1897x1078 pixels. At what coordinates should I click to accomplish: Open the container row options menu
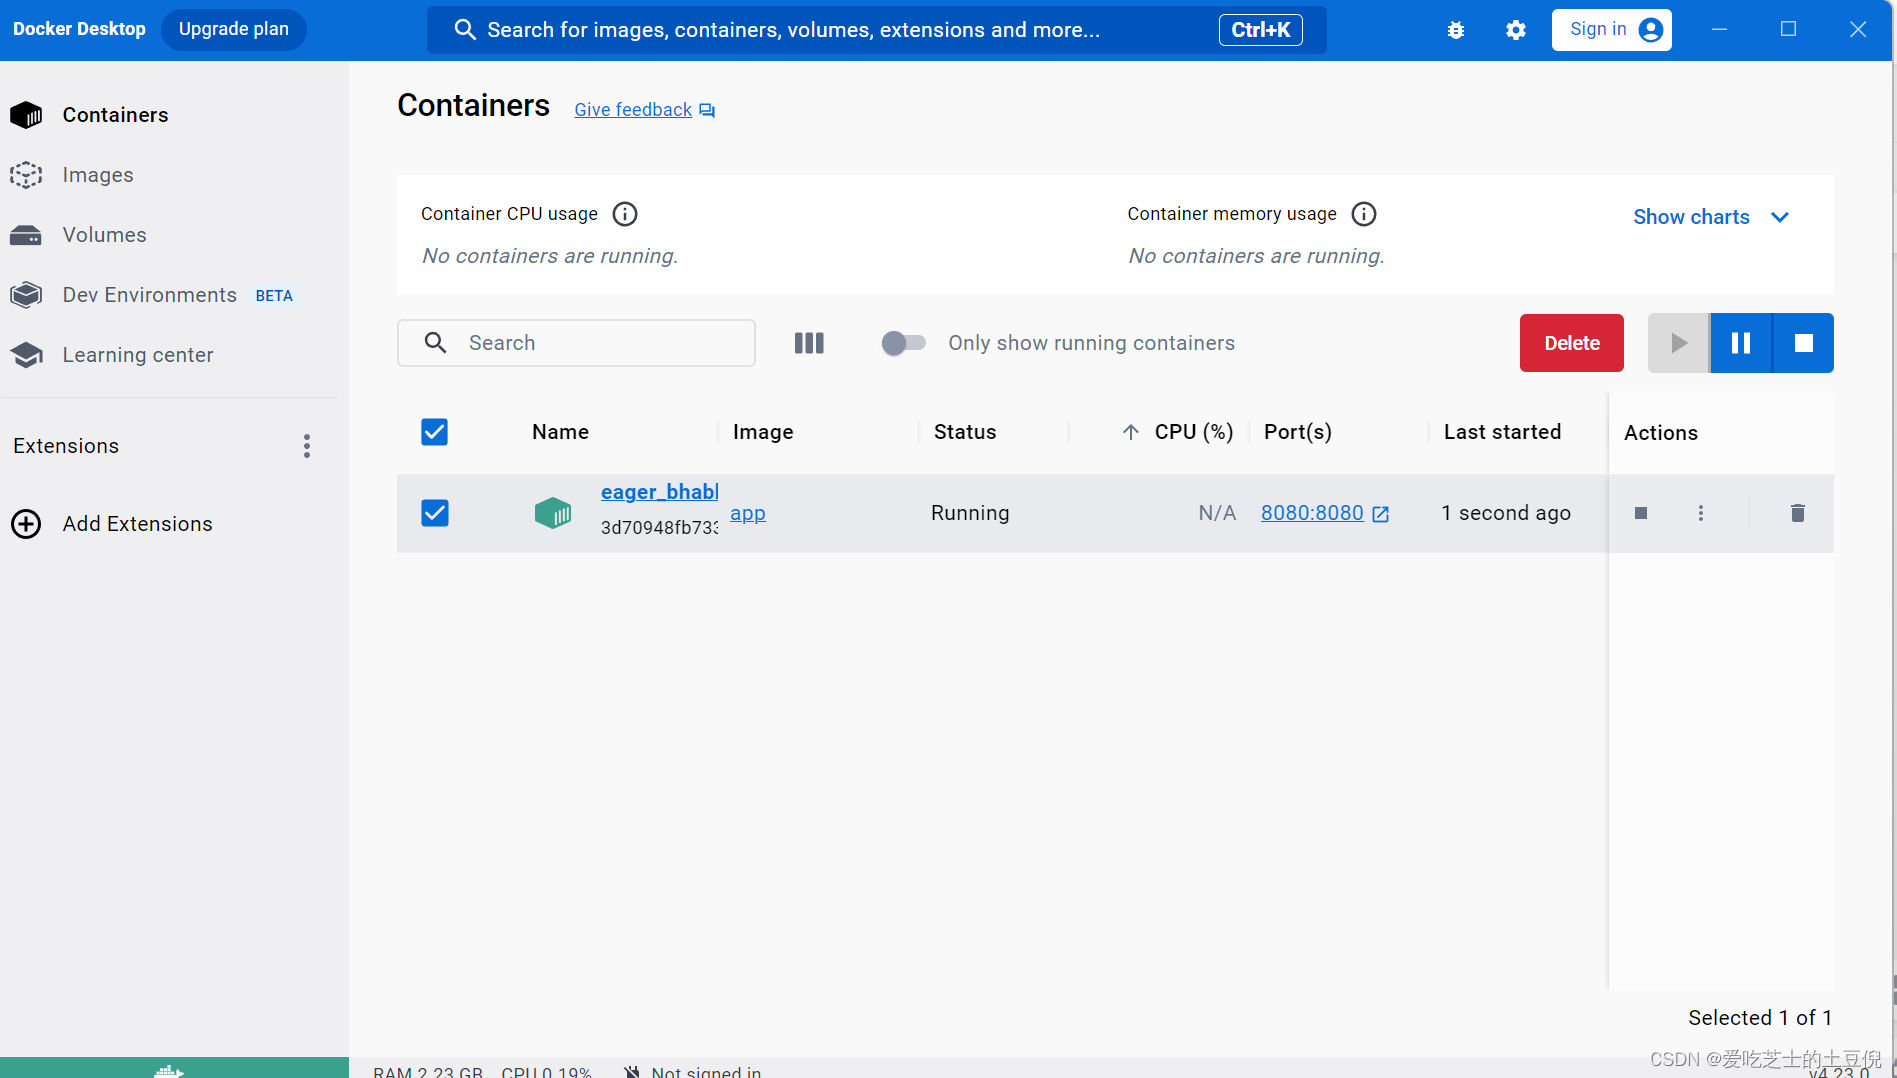(x=1700, y=512)
